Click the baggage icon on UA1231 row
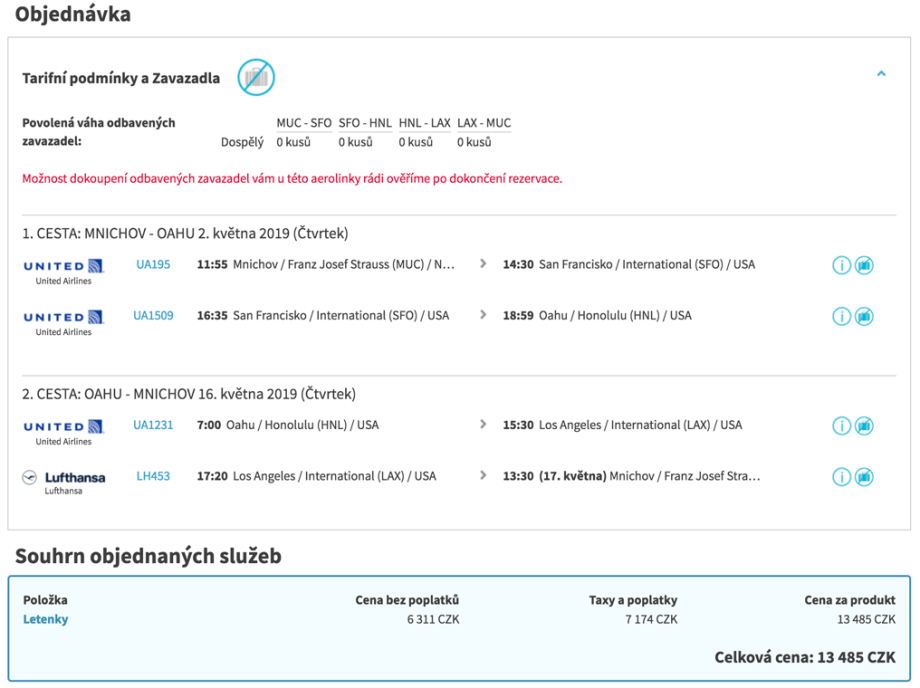This screenshot has width=920, height=688. [864, 426]
